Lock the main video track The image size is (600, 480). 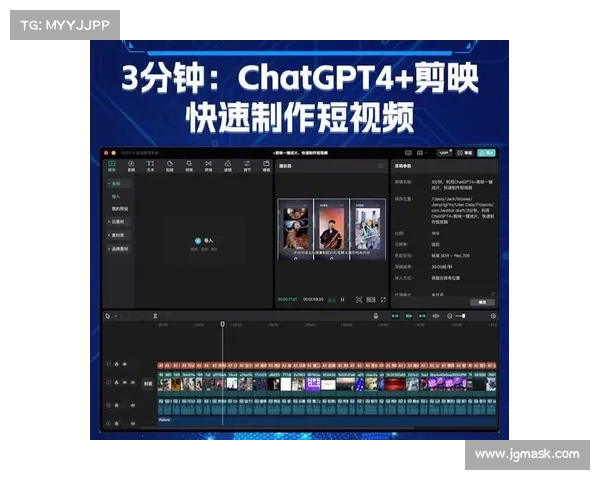(x=117, y=382)
